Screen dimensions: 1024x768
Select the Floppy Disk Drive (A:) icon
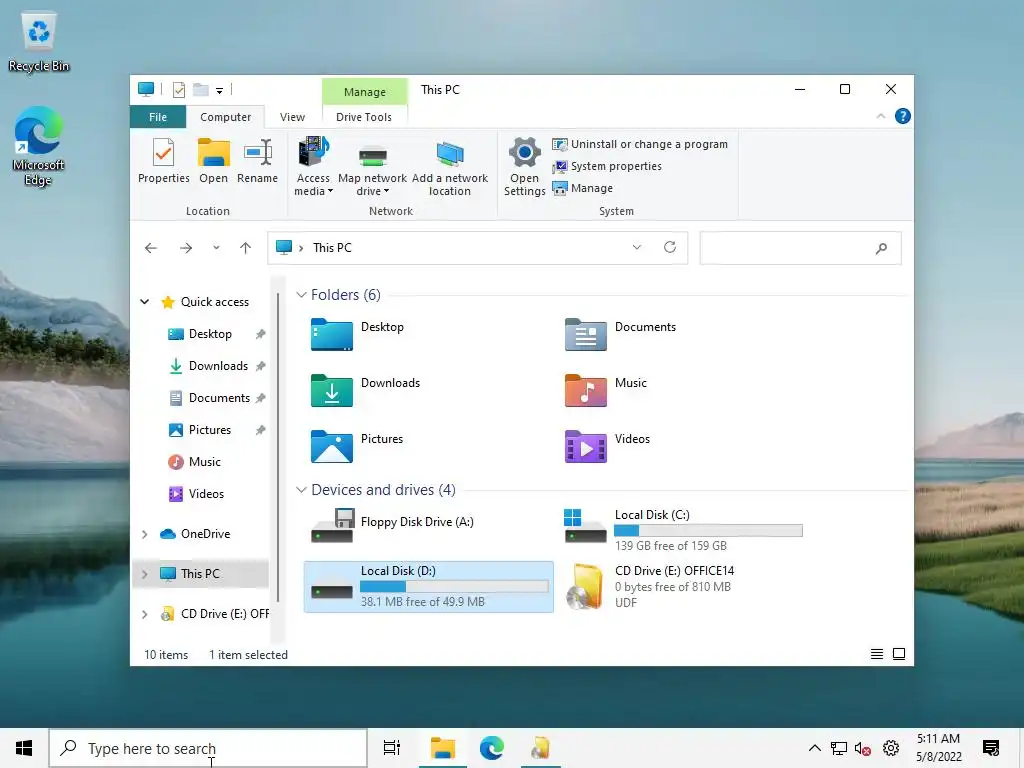(x=332, y=526)
